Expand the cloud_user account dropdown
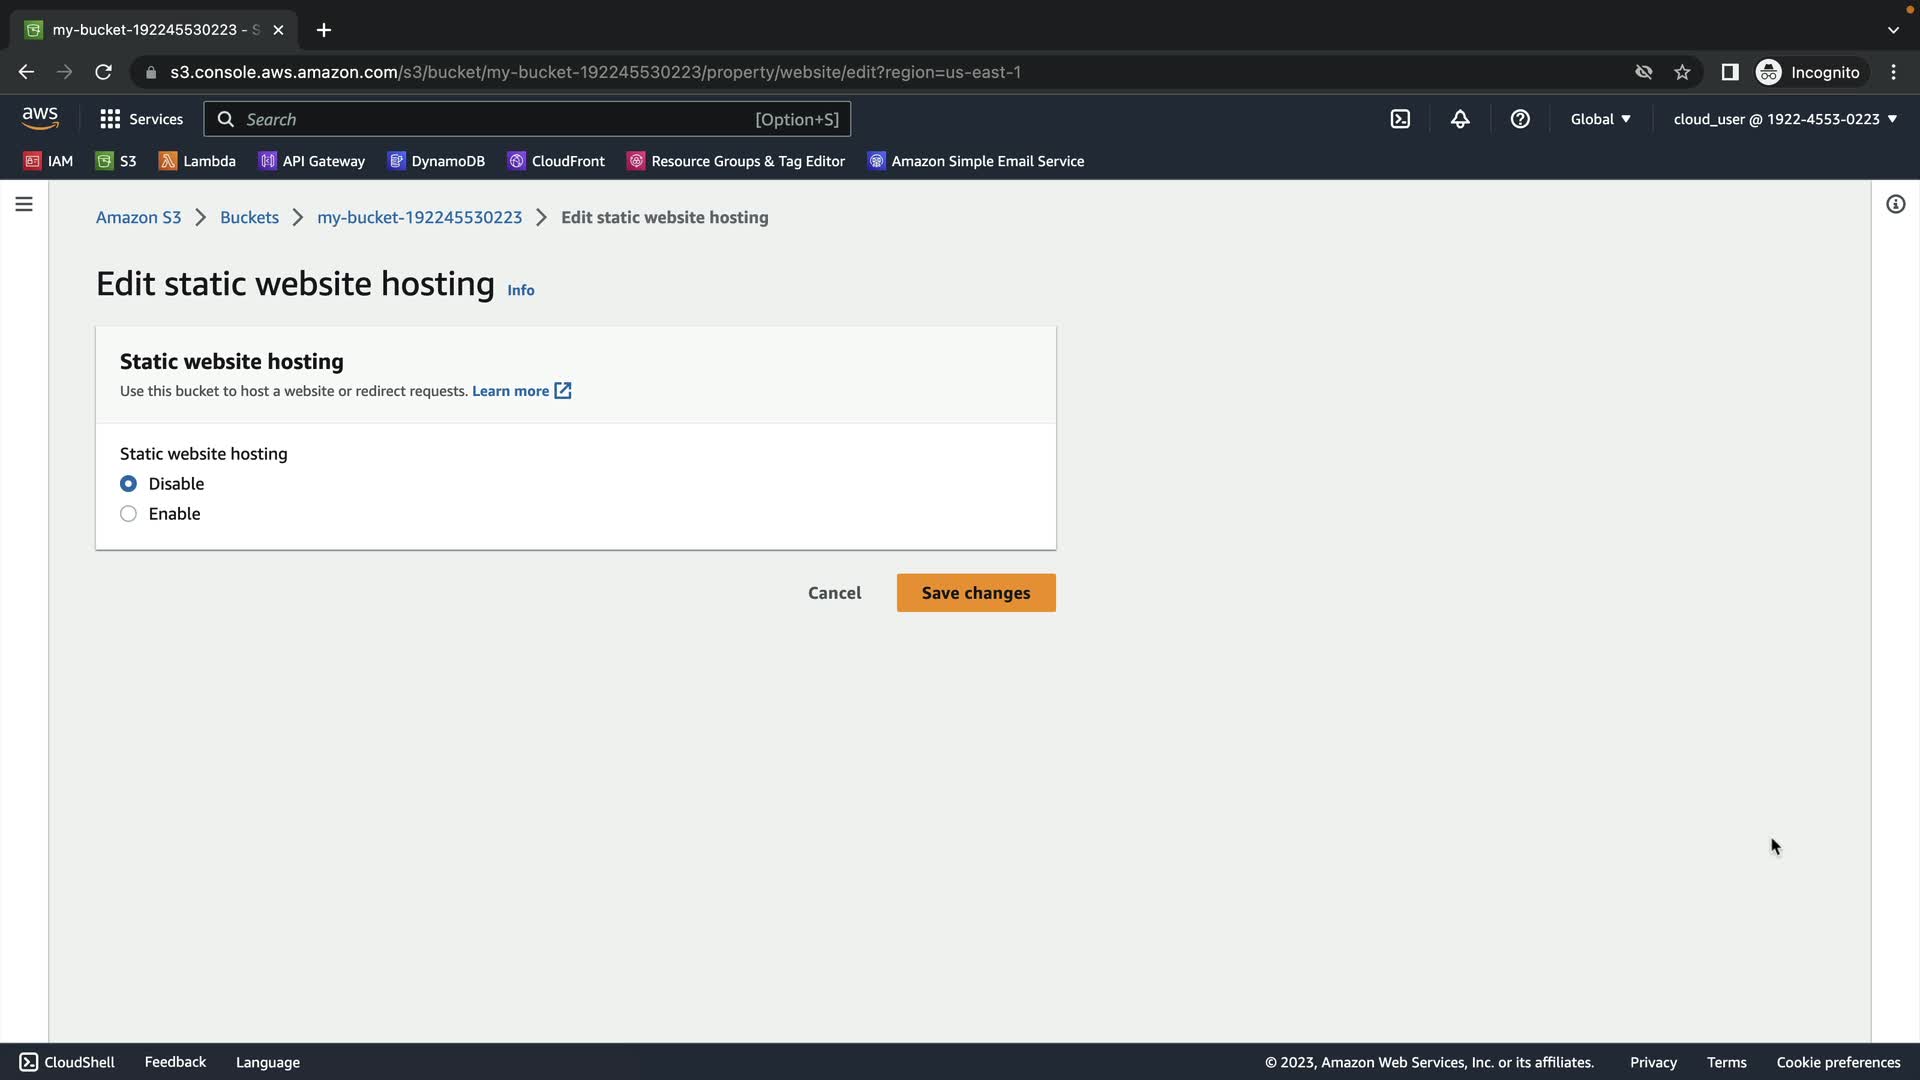1920x1080 pixels. point(1784,119)
